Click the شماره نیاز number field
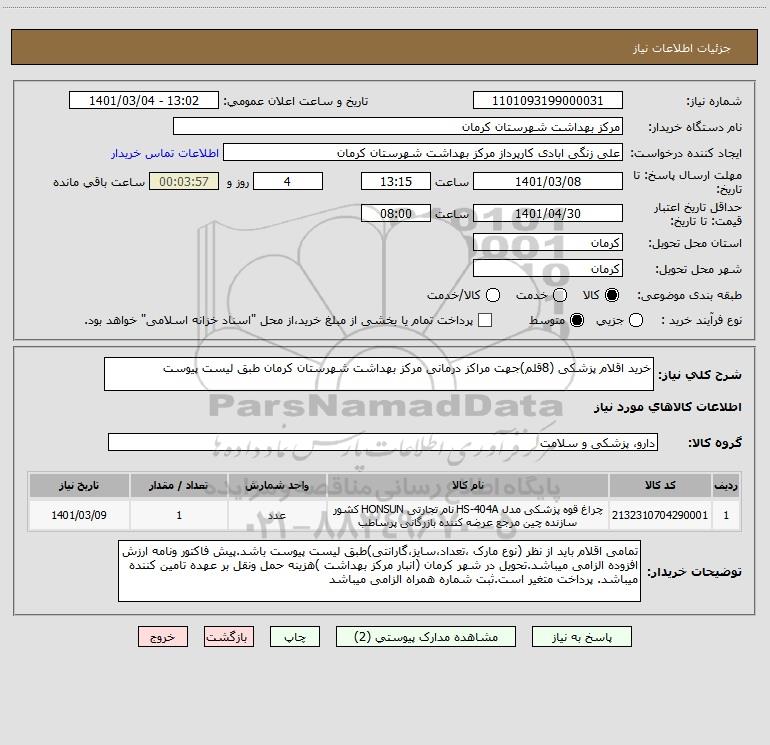The image size is (770, 745). 548,101
